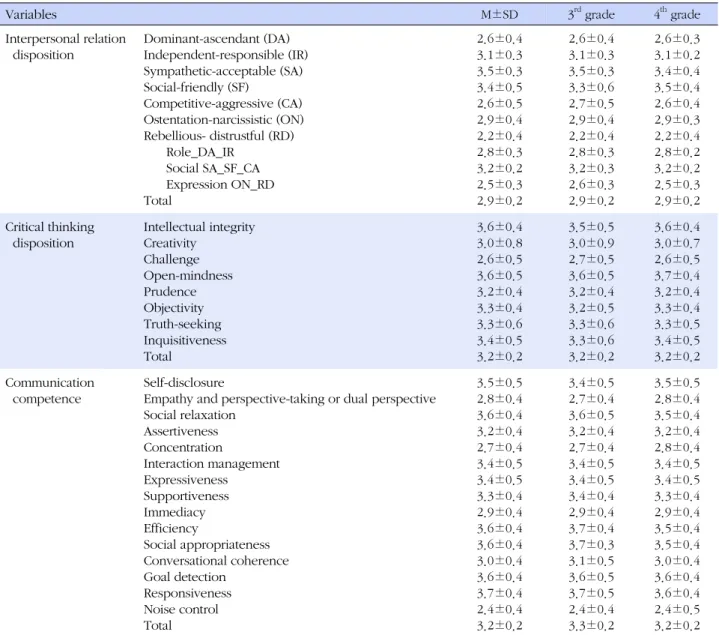Click 'Sympathetic-acceptable (SA)' row label
This screenshot has width=719, height=635.
(x=223, y=72)
